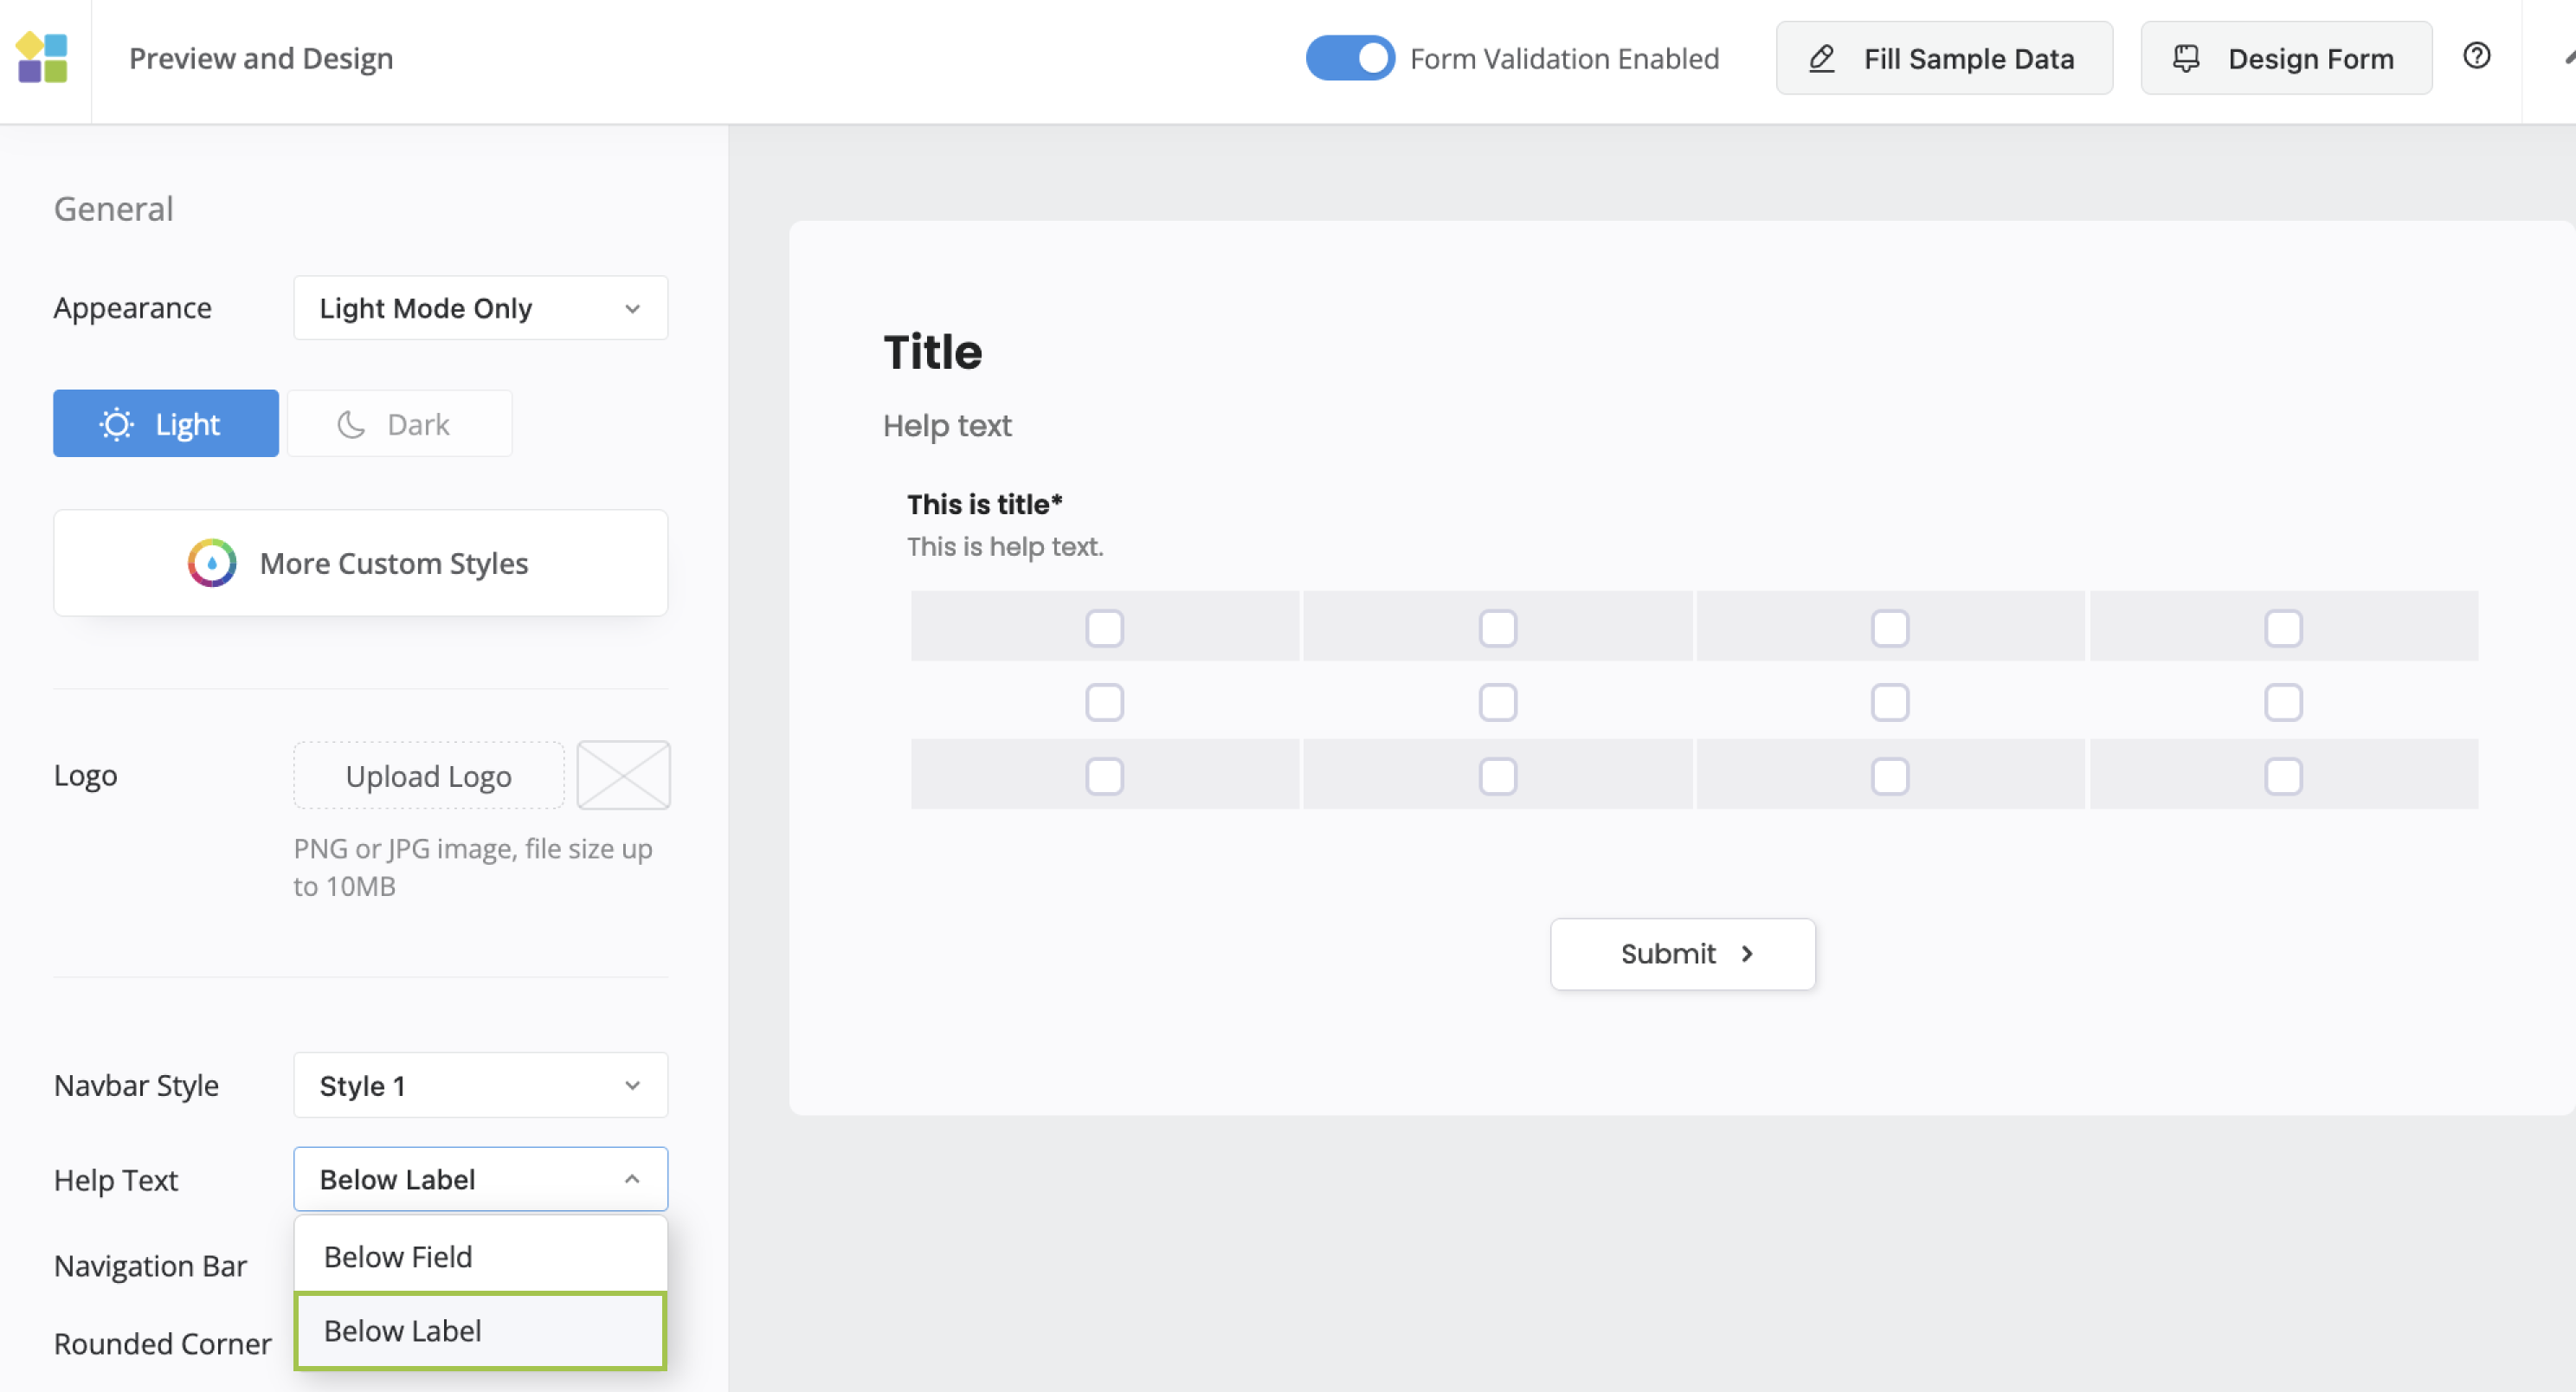Check first row, second column checkbox
Screen dimensions: 2576x1392
[x=1497, y=628]
